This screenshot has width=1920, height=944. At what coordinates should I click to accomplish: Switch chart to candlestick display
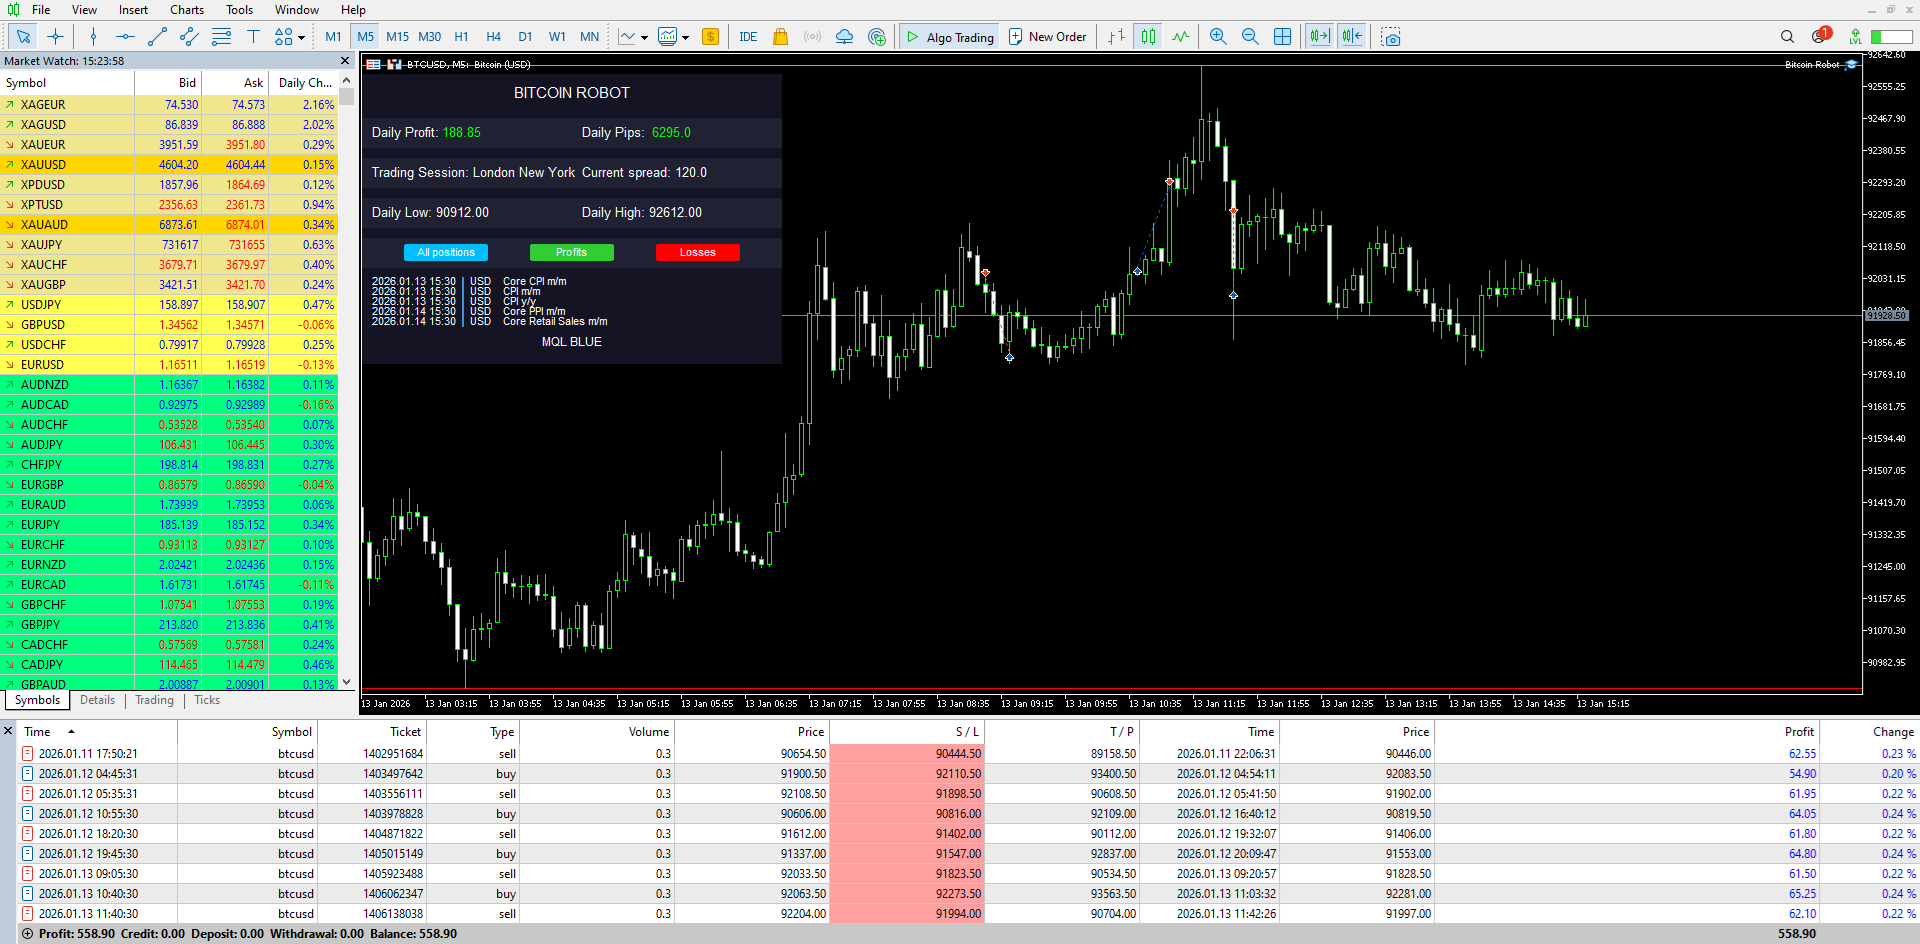point(1148,37)
